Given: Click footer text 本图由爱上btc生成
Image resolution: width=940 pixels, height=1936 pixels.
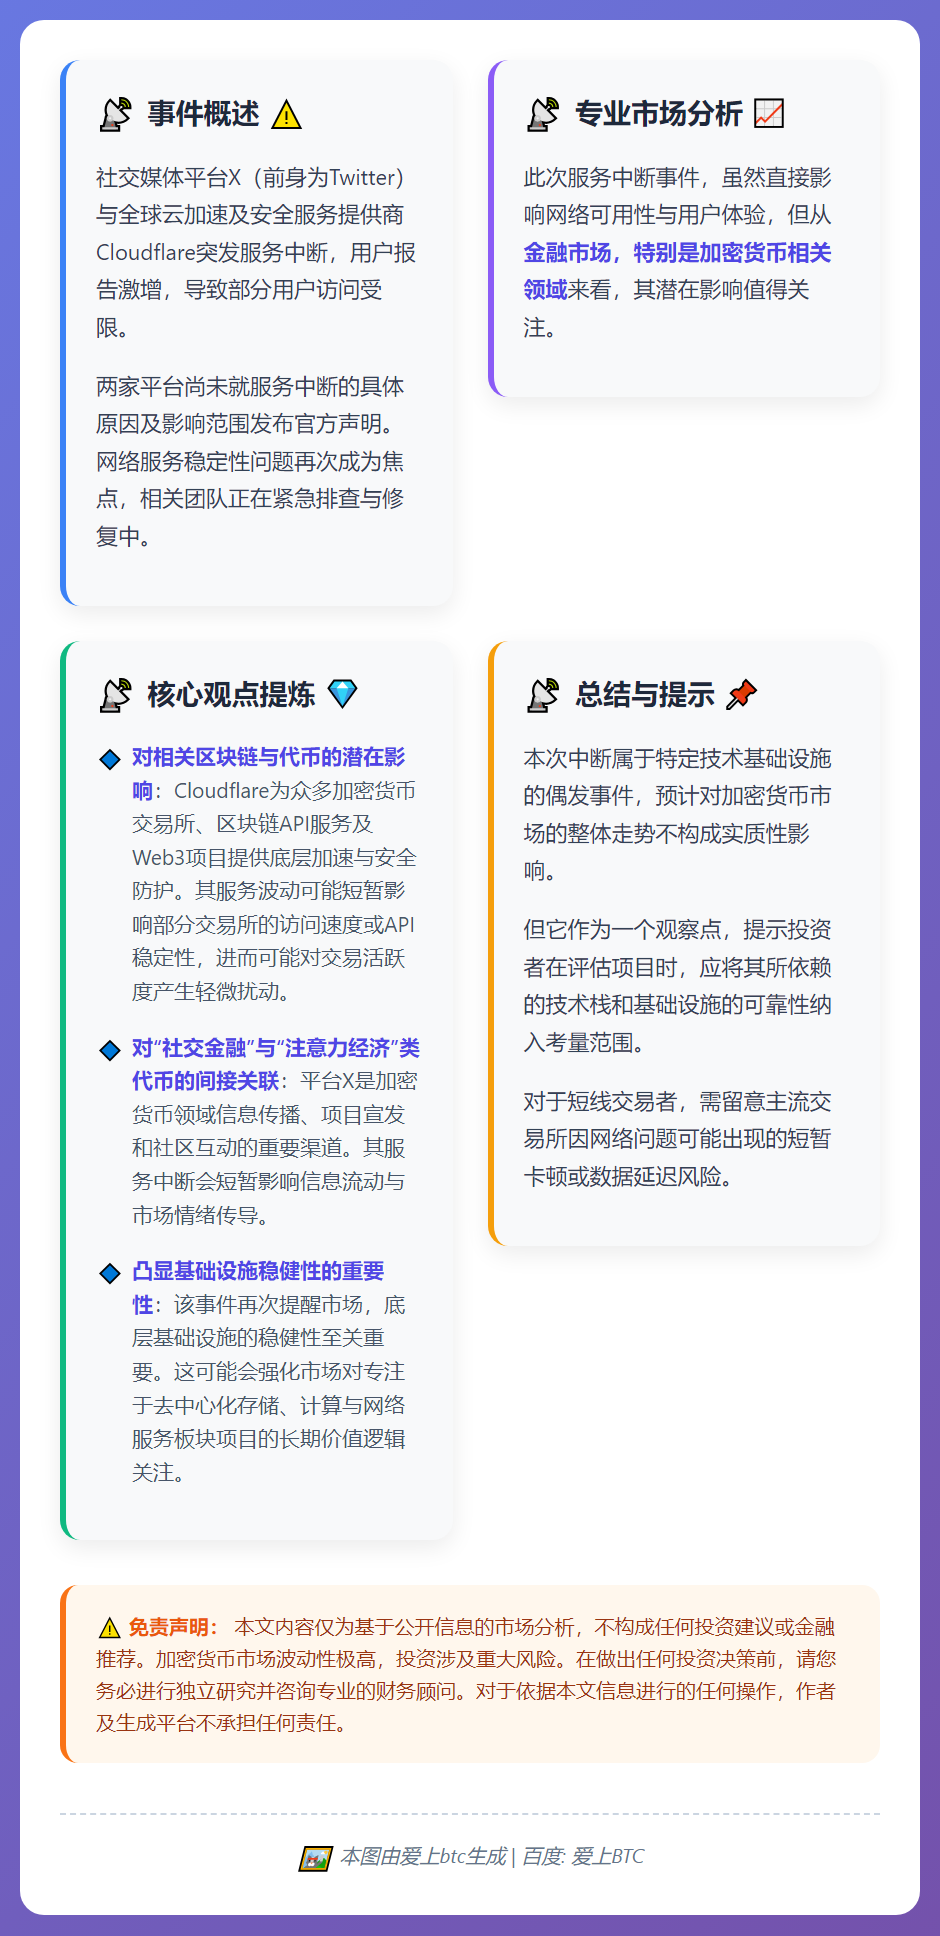Looking at the screenshot, I should (424, 1857).
